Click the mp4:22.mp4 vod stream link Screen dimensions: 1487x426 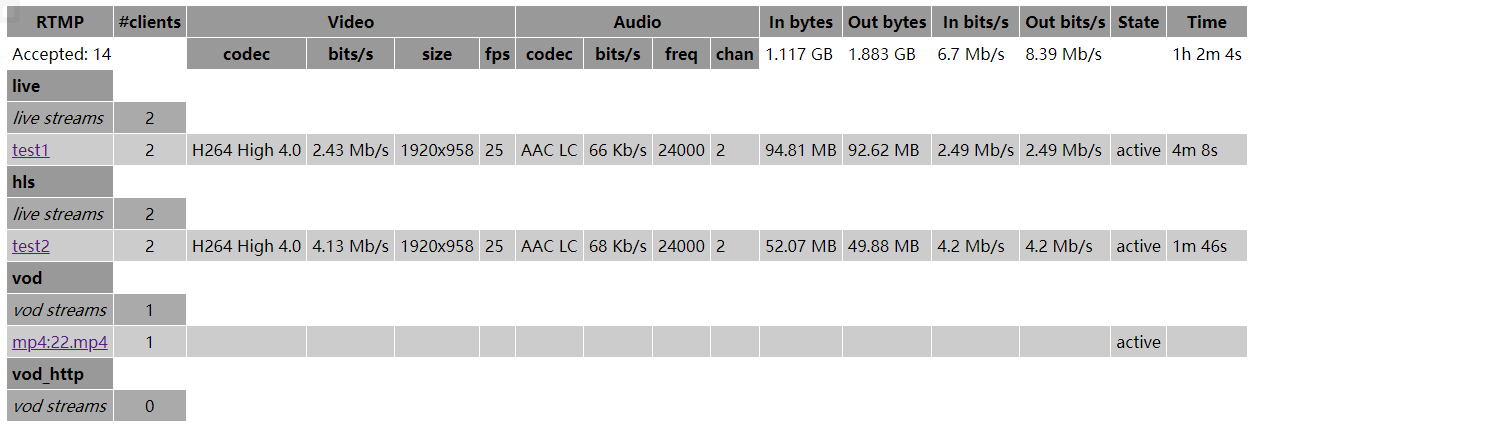60,342
